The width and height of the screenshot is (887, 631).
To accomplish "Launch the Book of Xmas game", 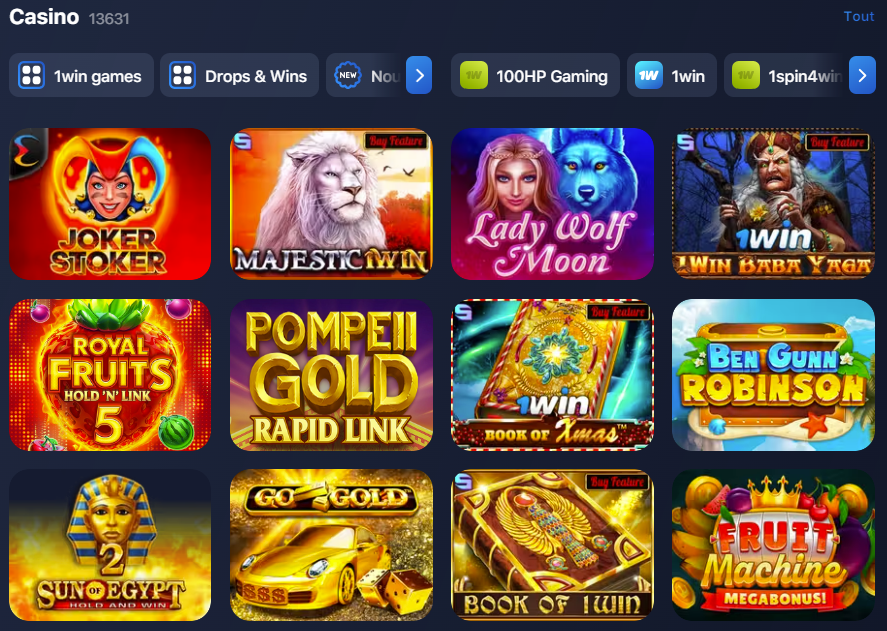I will [x=552, y=375].
